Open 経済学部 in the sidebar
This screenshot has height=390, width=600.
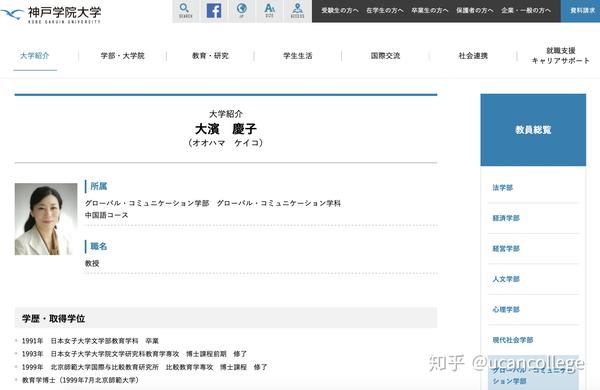[x=506, y=218]
